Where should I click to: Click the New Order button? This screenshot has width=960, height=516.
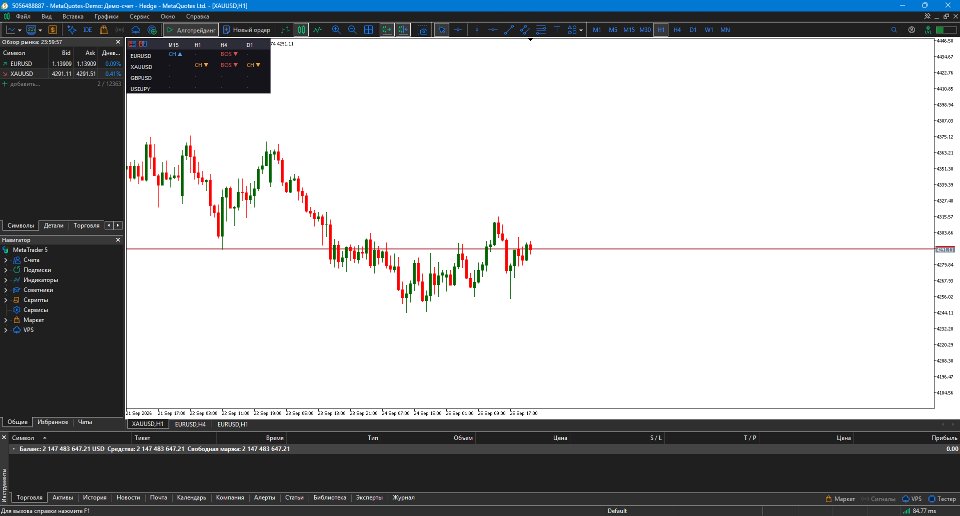(246, 29)
